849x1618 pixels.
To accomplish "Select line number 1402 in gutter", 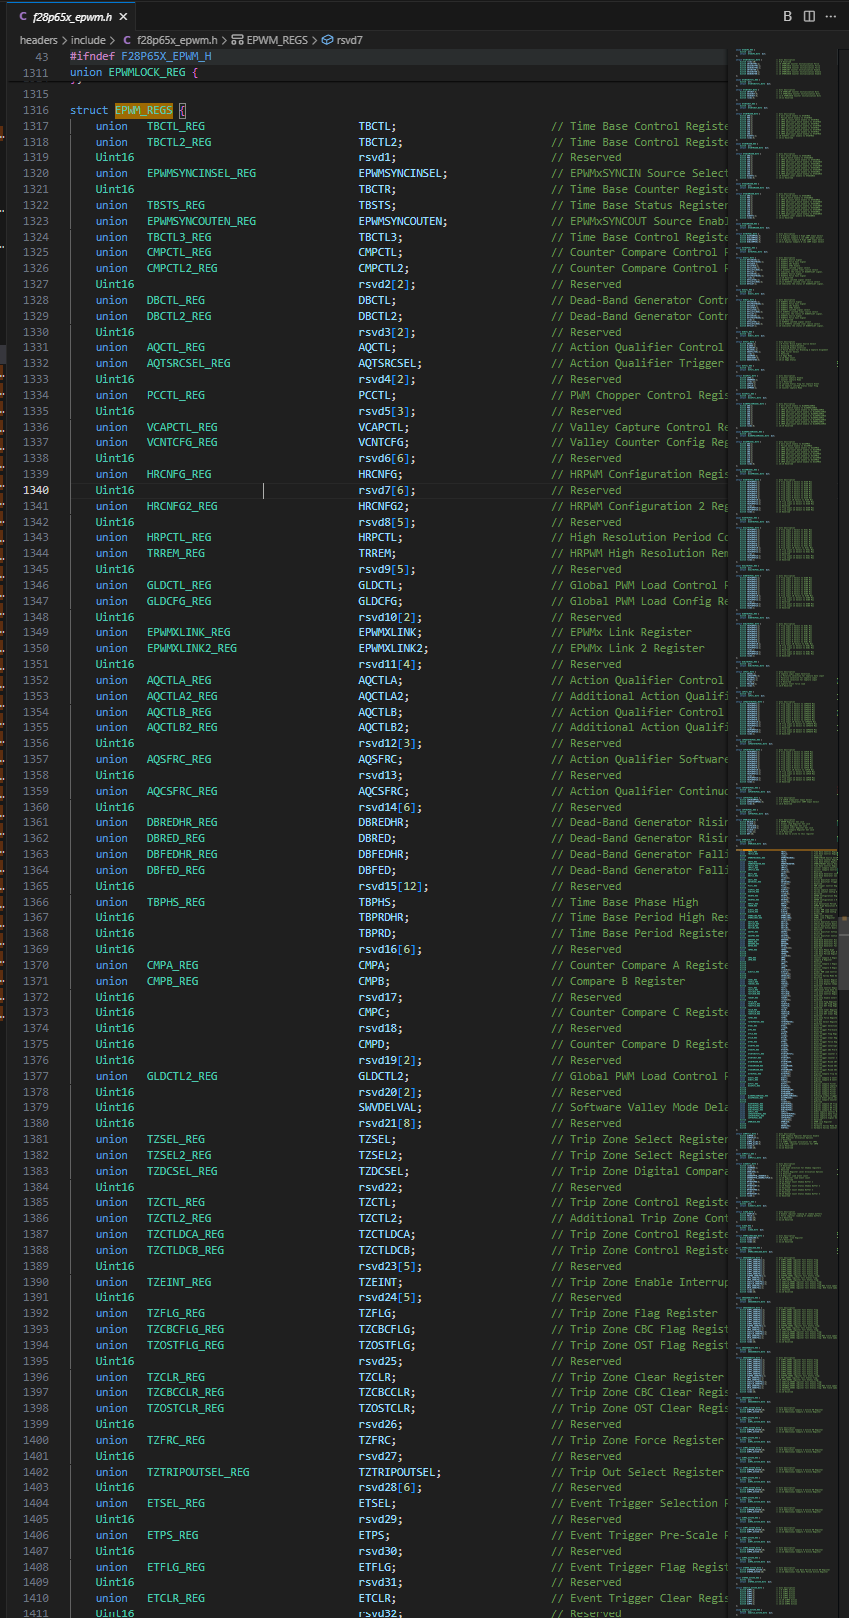I will (36, 1472).
